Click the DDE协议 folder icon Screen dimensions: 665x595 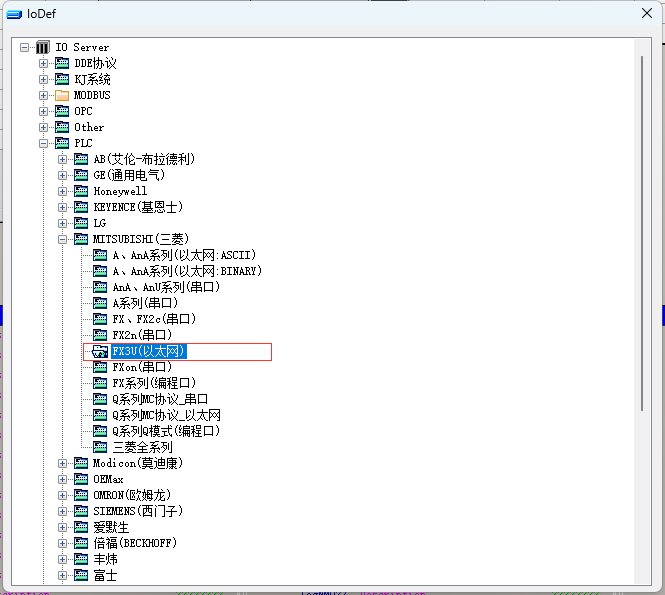[62, 63]
